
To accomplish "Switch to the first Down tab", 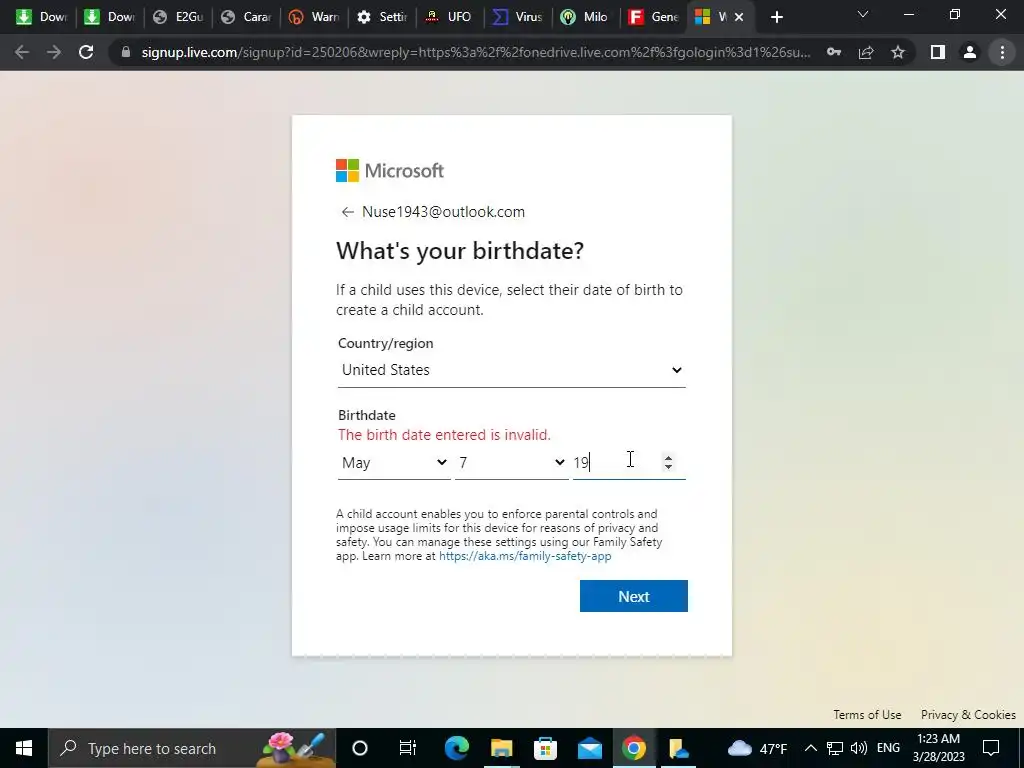I will pyautogui.click(x=42, y=17).
